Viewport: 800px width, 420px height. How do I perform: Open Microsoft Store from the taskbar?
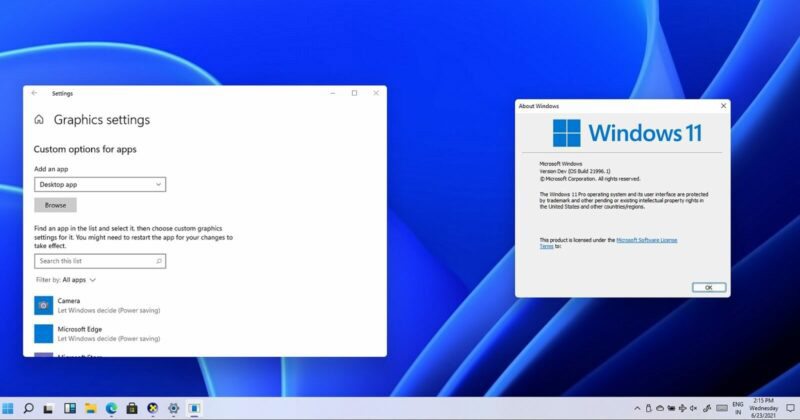click(x=132, y=408)
